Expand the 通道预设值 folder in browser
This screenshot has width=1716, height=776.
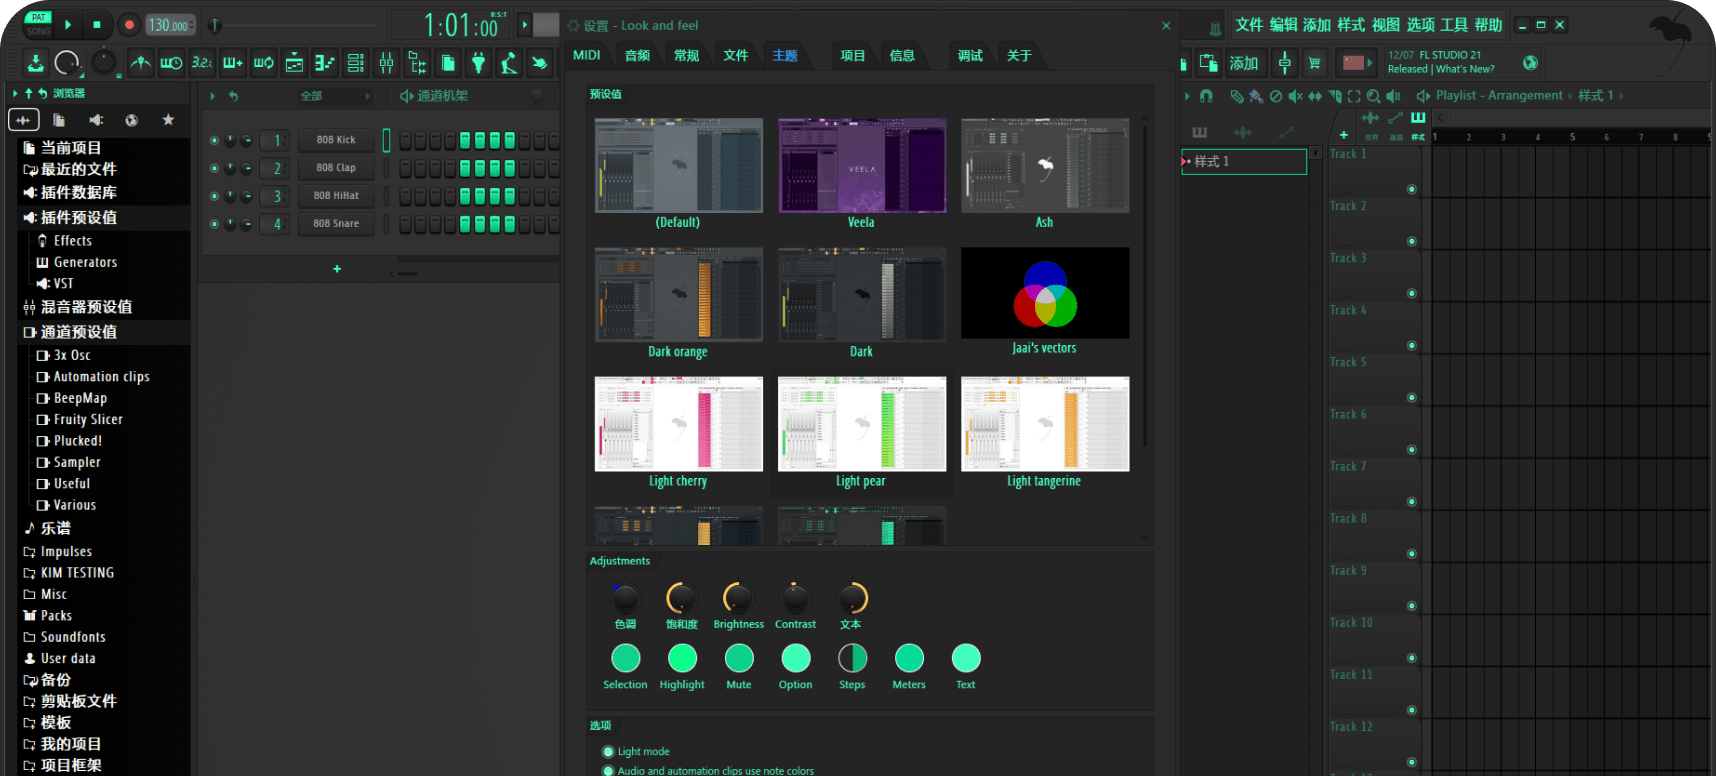pyautogui.click(x=79, y=332)
